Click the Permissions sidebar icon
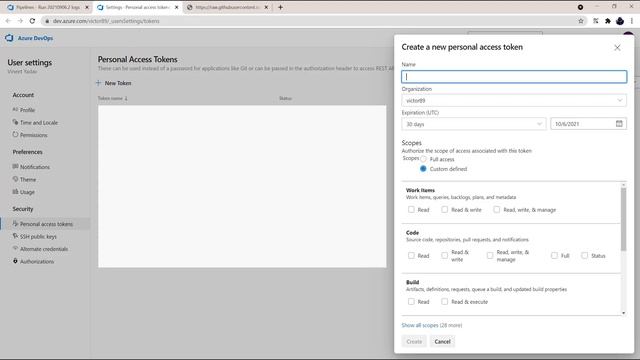This screenshot has width=640, height=360. [15, 134]
